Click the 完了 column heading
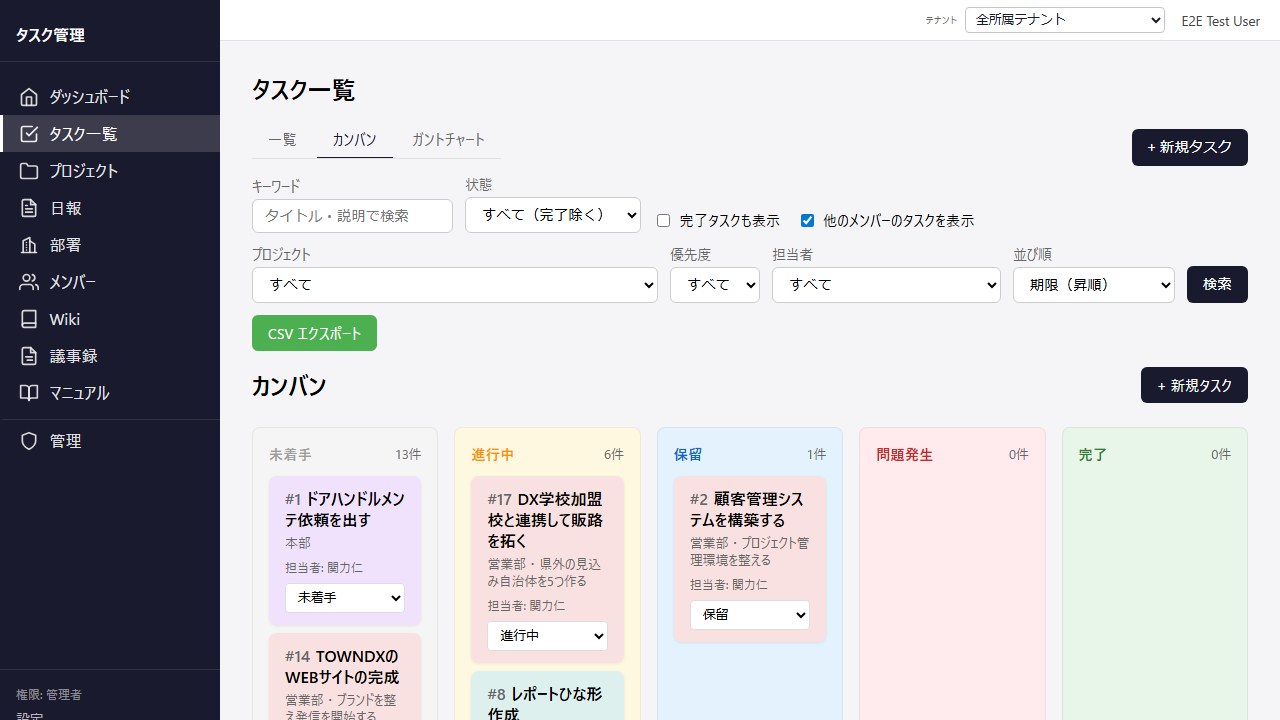 point(1093,455)
